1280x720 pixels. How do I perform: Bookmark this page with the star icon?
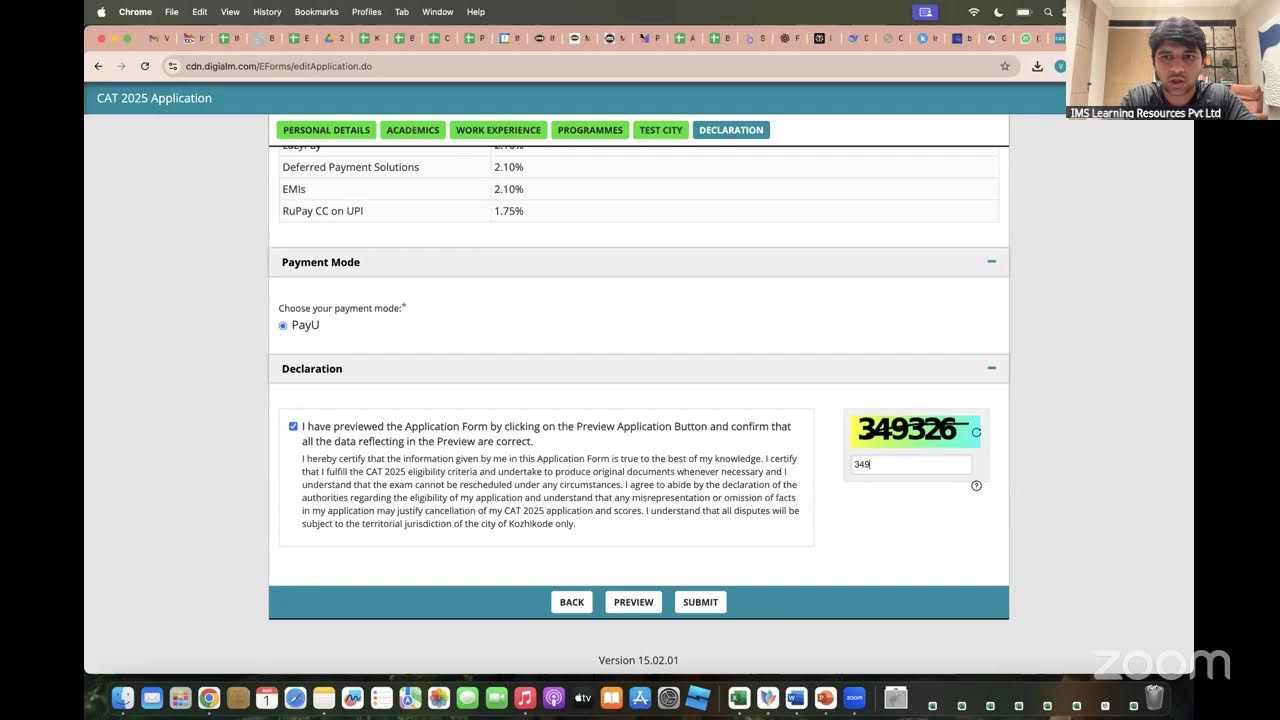click(x=1005, y=66)
